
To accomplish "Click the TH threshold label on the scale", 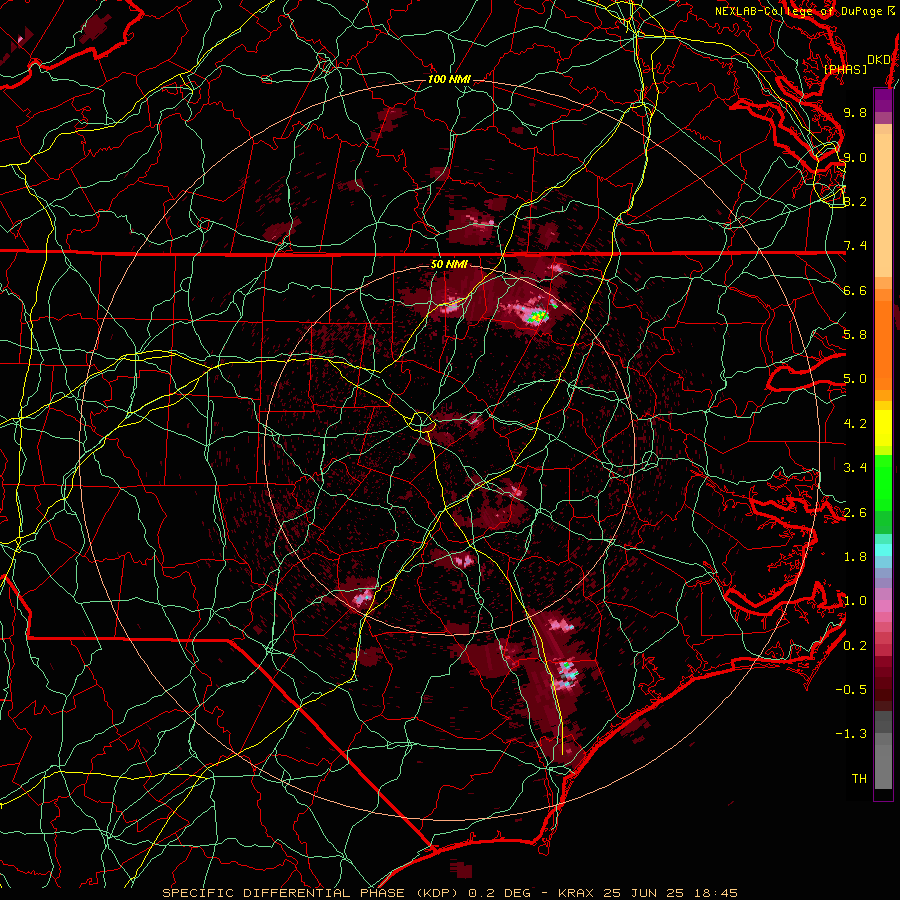I will pos(859,779).
